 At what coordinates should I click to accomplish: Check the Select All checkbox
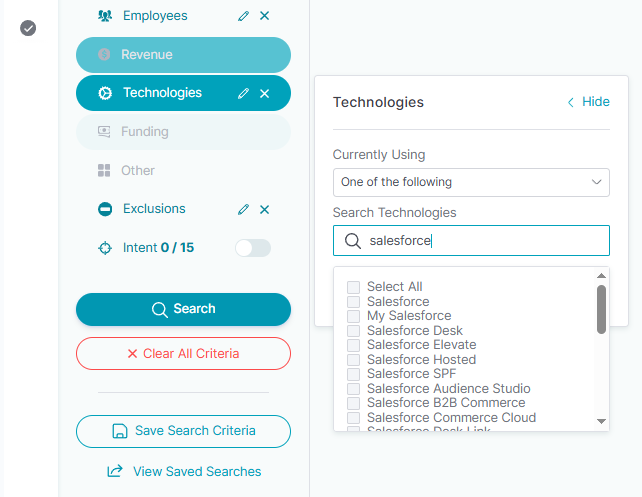(x=353, y=287)
